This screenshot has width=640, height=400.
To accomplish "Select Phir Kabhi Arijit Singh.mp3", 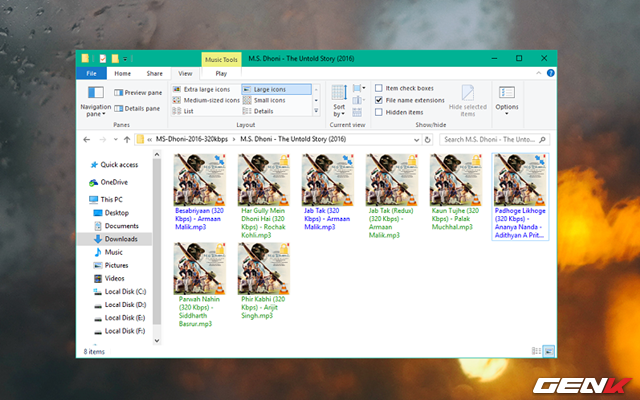I will (x=264, y=281).
